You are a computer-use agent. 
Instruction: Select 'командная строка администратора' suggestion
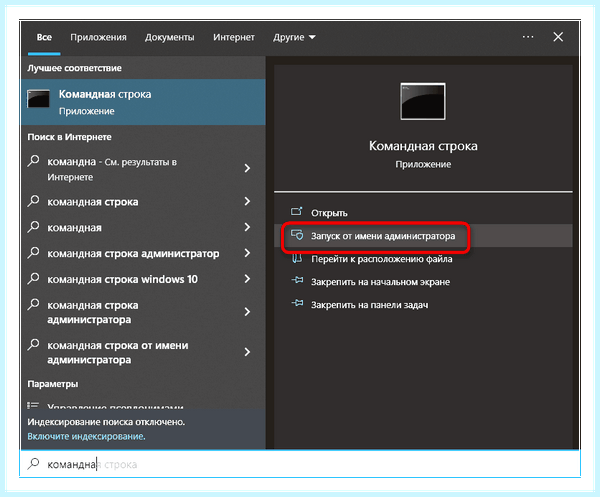[x=93, y=313]
